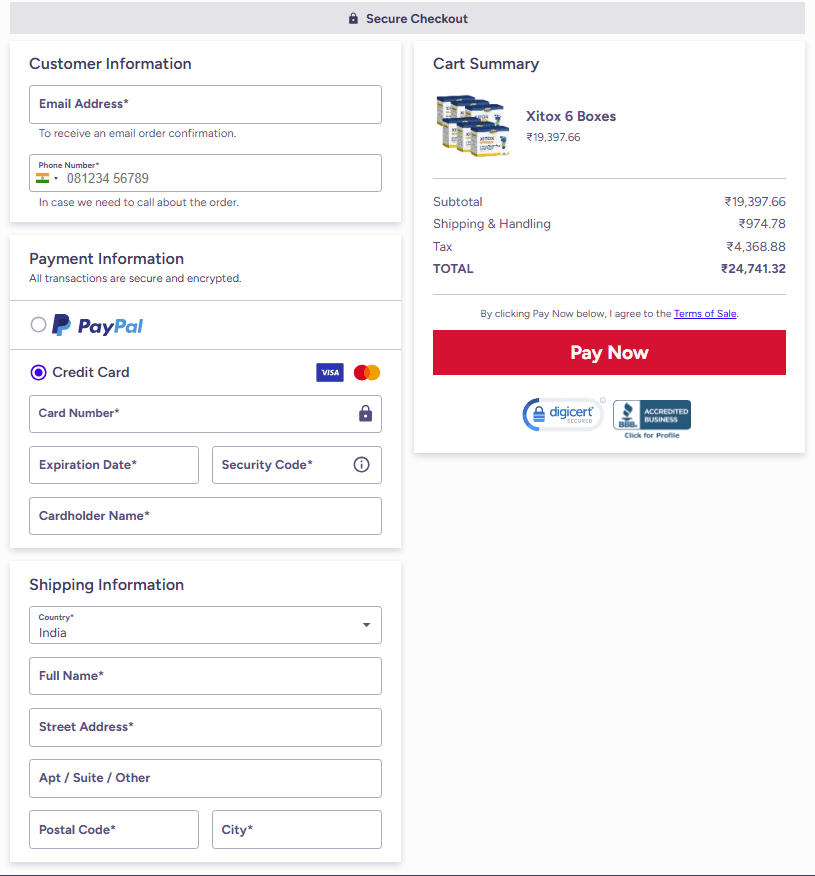Click the padlock in the Secure Checkout header
This screenshot has height=876, width=815.
click(352, 18)
